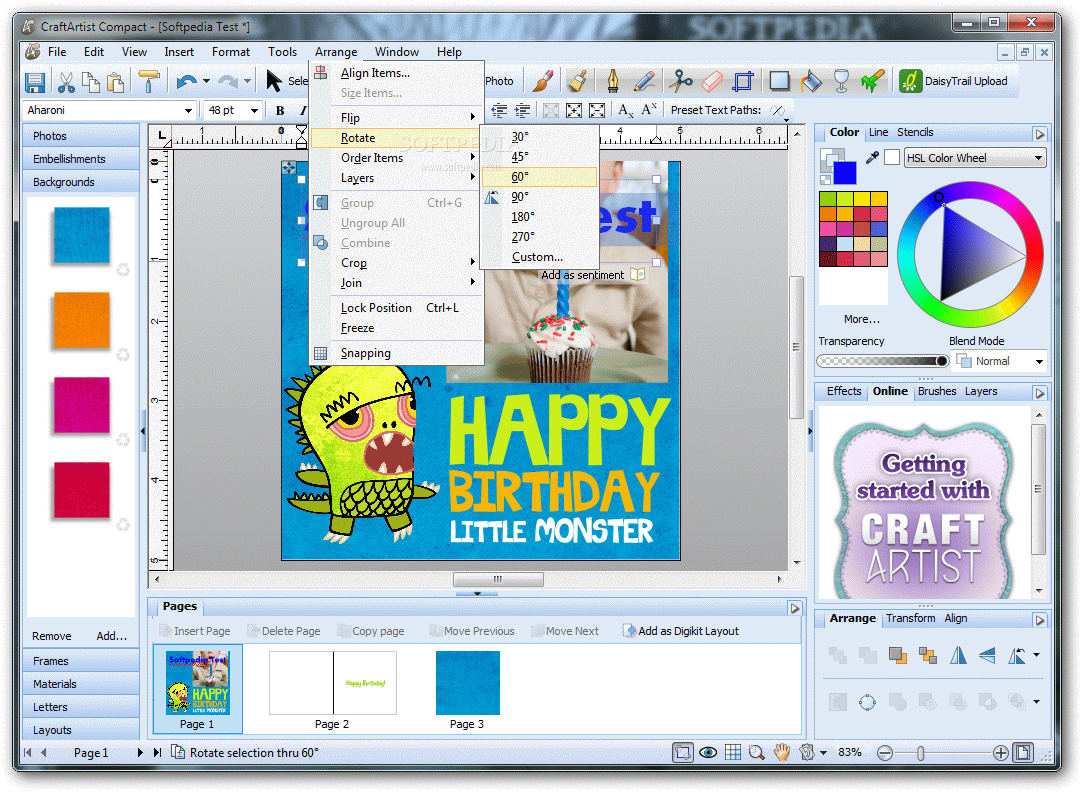Switch to the Transform tab
This screenshot has width=1082, height=792.
[x=911, y=618]
